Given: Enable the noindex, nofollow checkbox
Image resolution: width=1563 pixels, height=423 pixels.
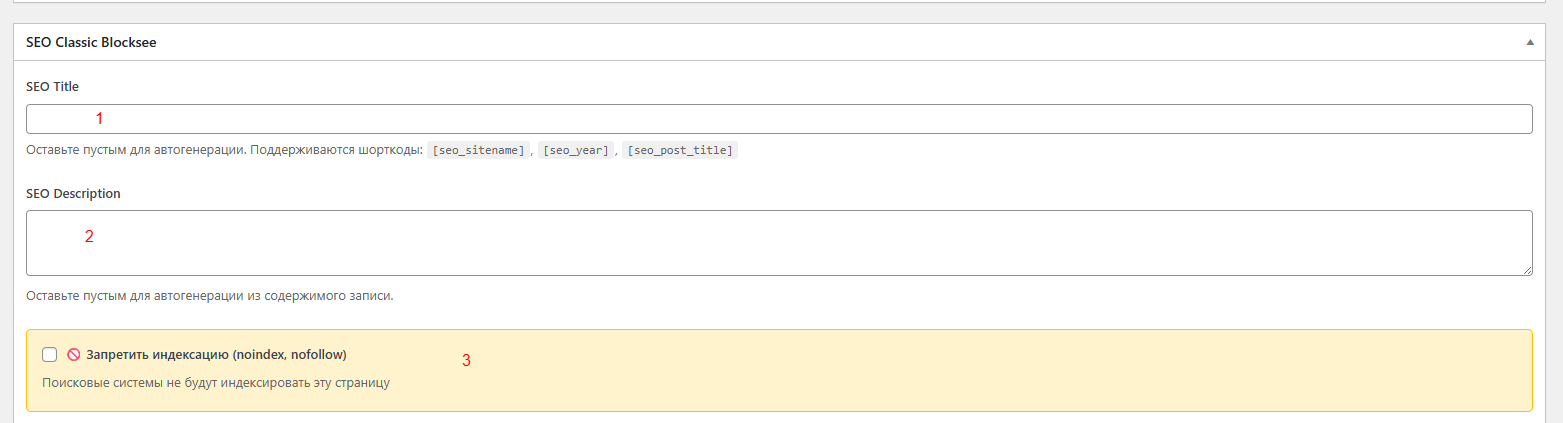Looking at the screenshot, I should coord(50,355).
